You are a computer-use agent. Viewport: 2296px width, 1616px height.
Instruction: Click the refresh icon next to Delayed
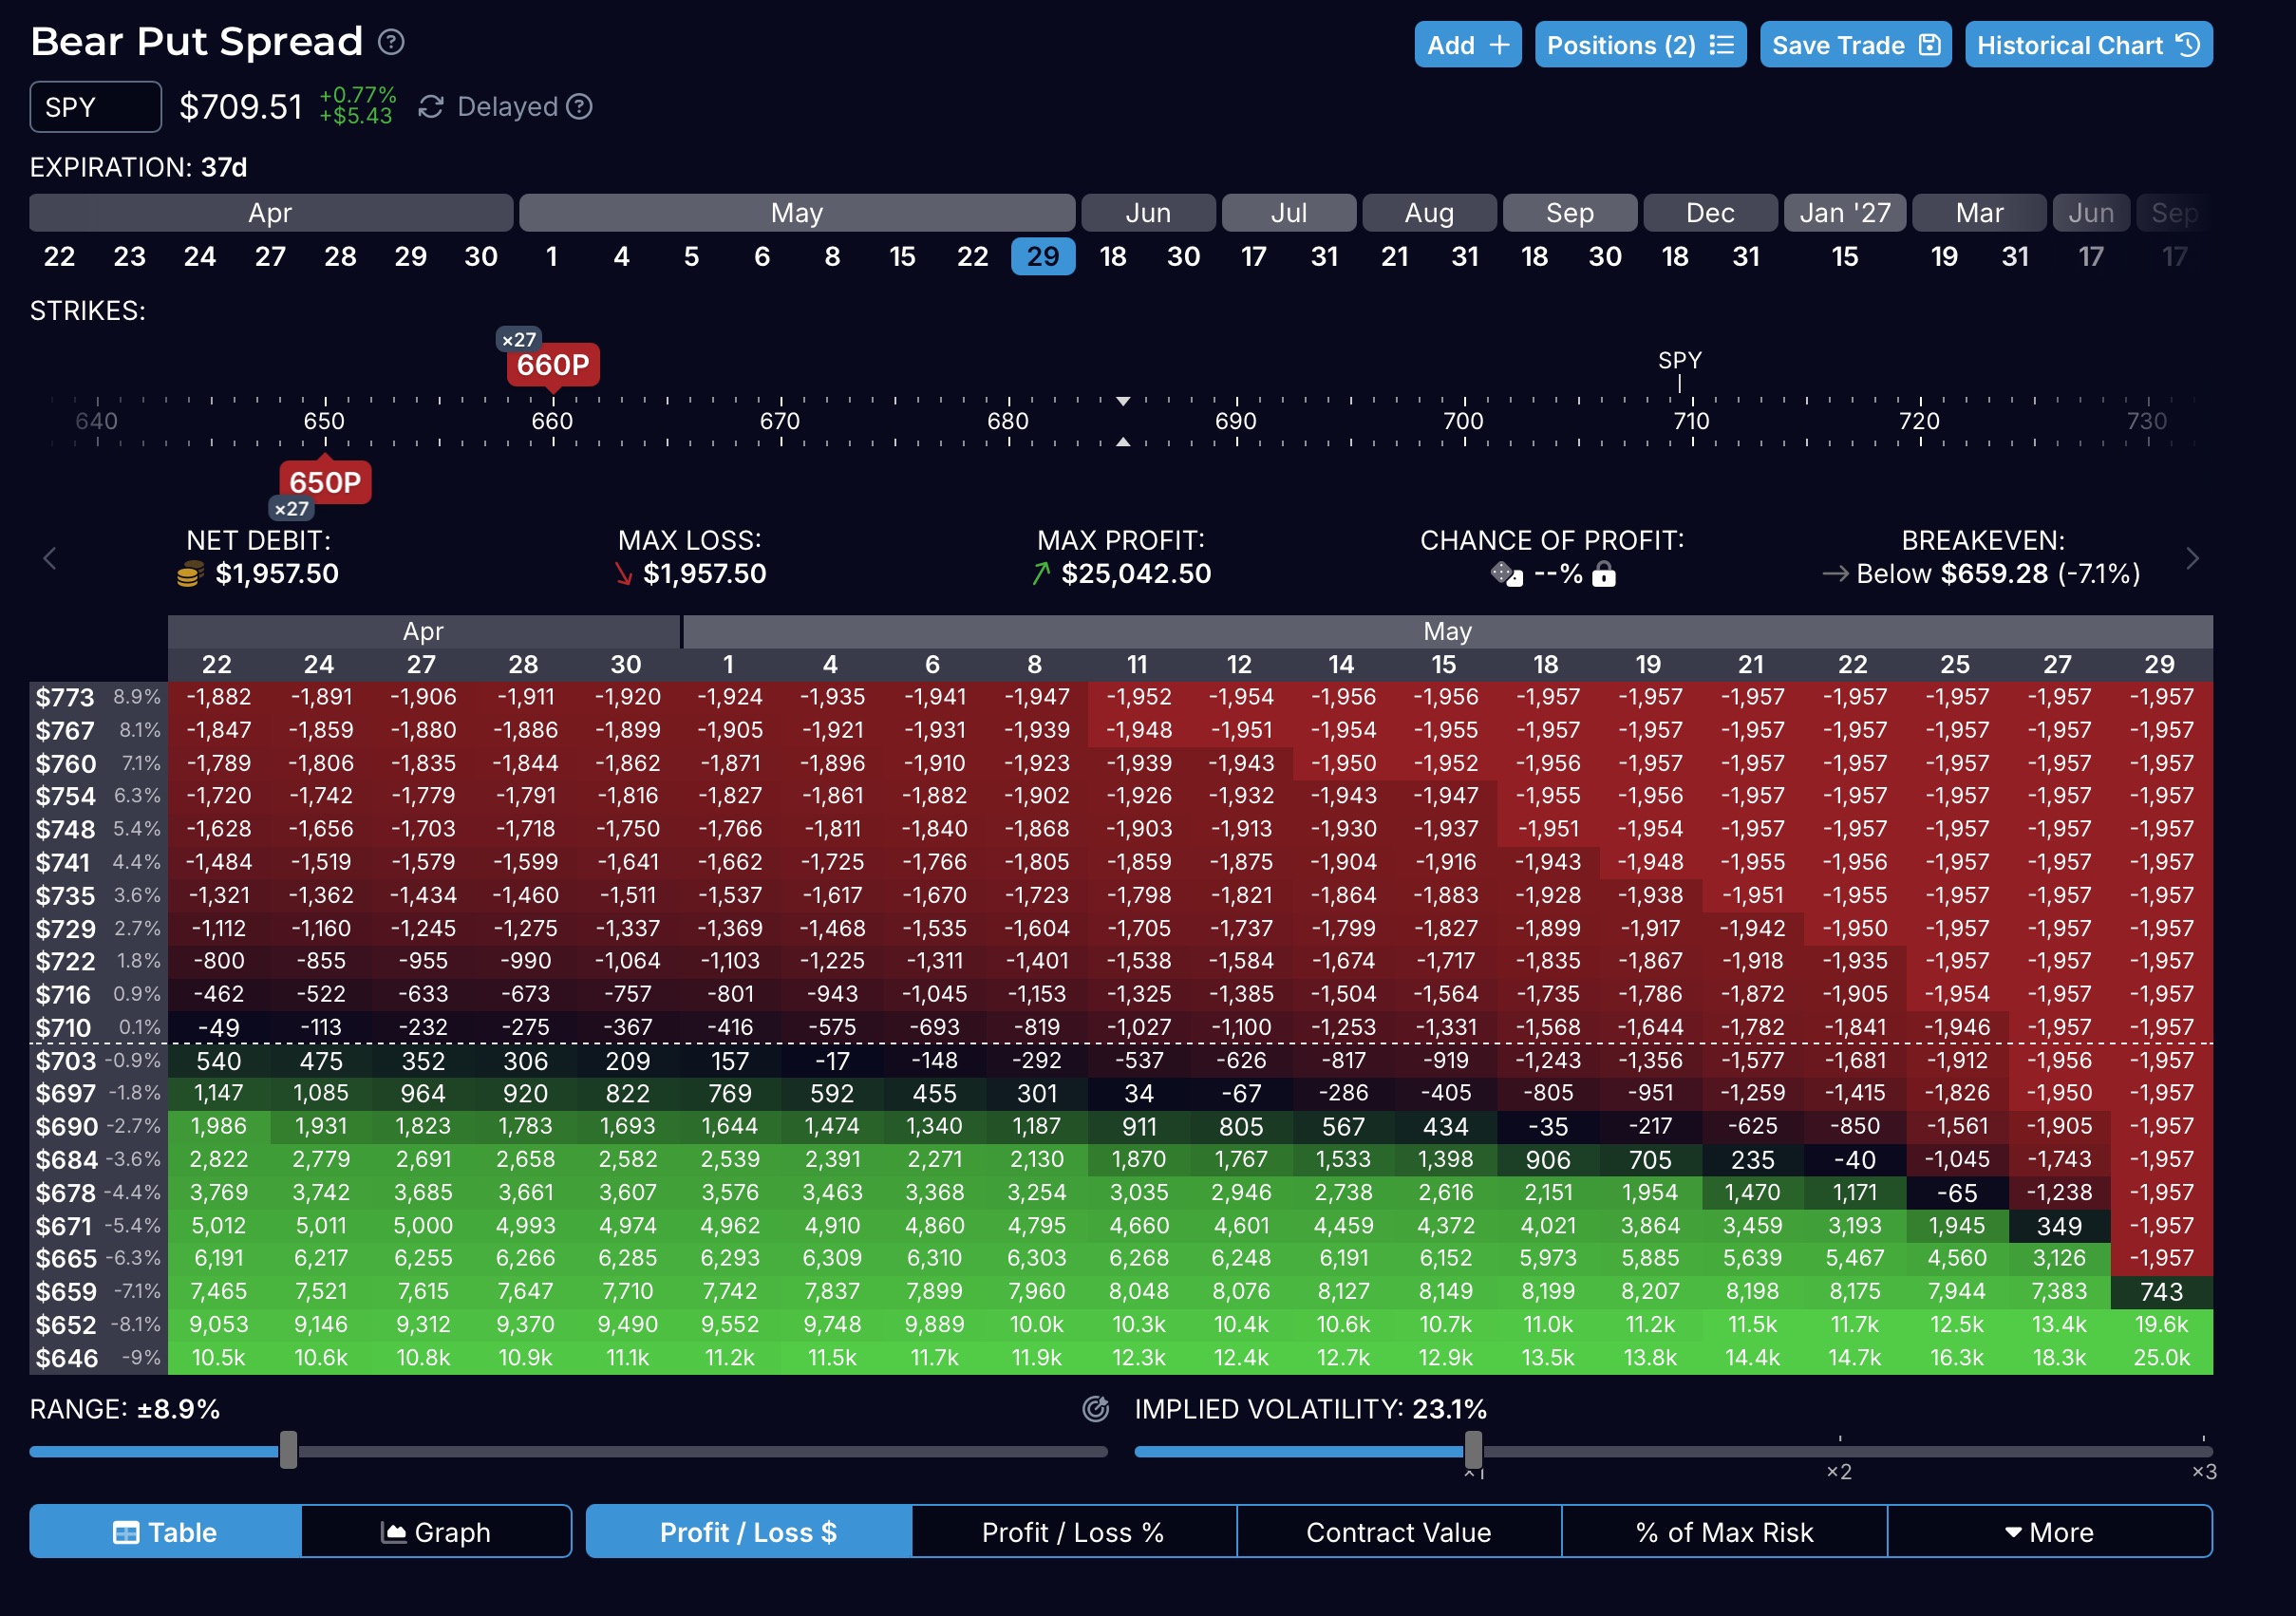(430, 107)
